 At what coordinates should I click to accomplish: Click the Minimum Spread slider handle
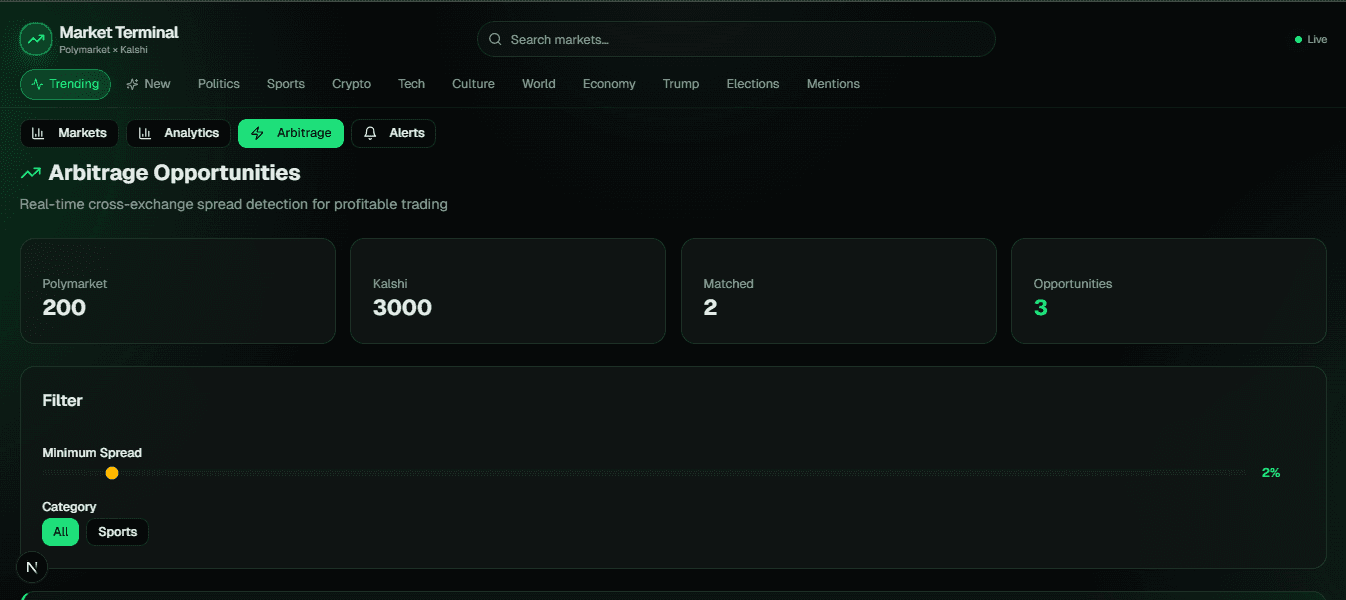tap(112, 473)
